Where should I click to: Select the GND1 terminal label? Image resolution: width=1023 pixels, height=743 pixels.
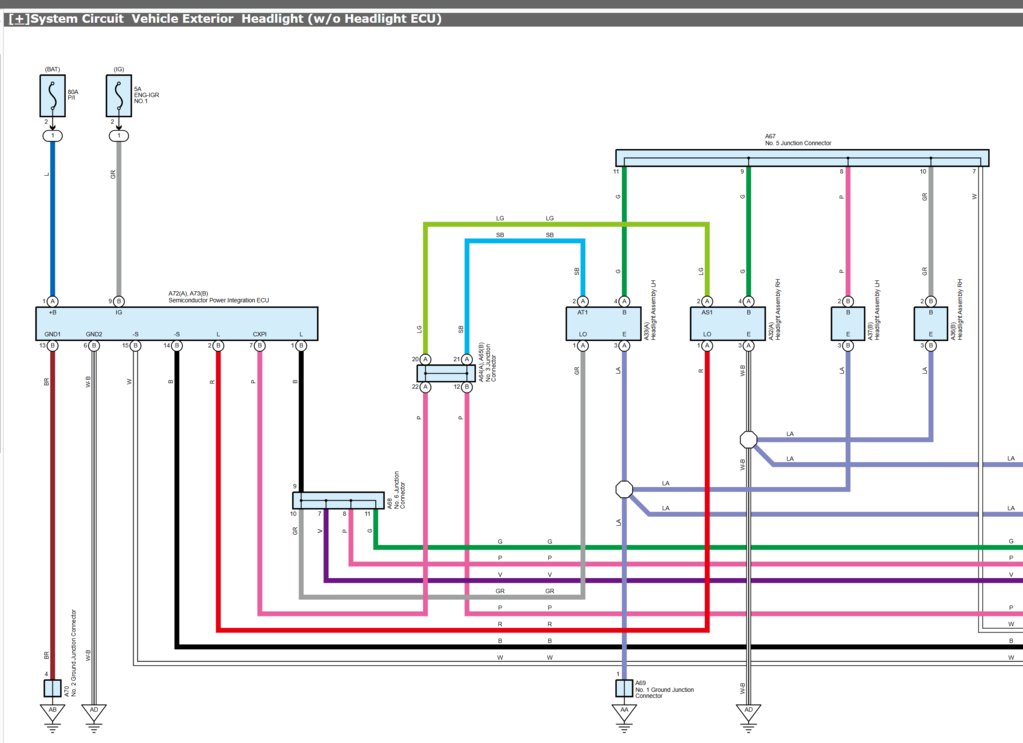pyautogui.click(x=52, y=334)
